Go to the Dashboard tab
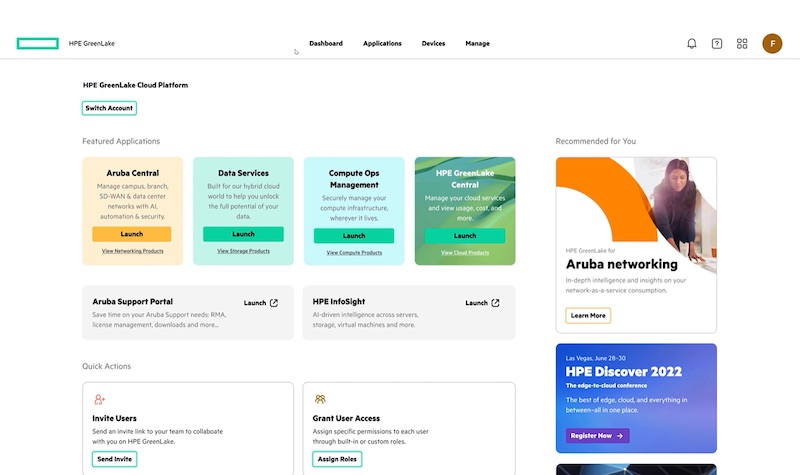The width and height of the screenshot is (800, 475). [326, 43]
